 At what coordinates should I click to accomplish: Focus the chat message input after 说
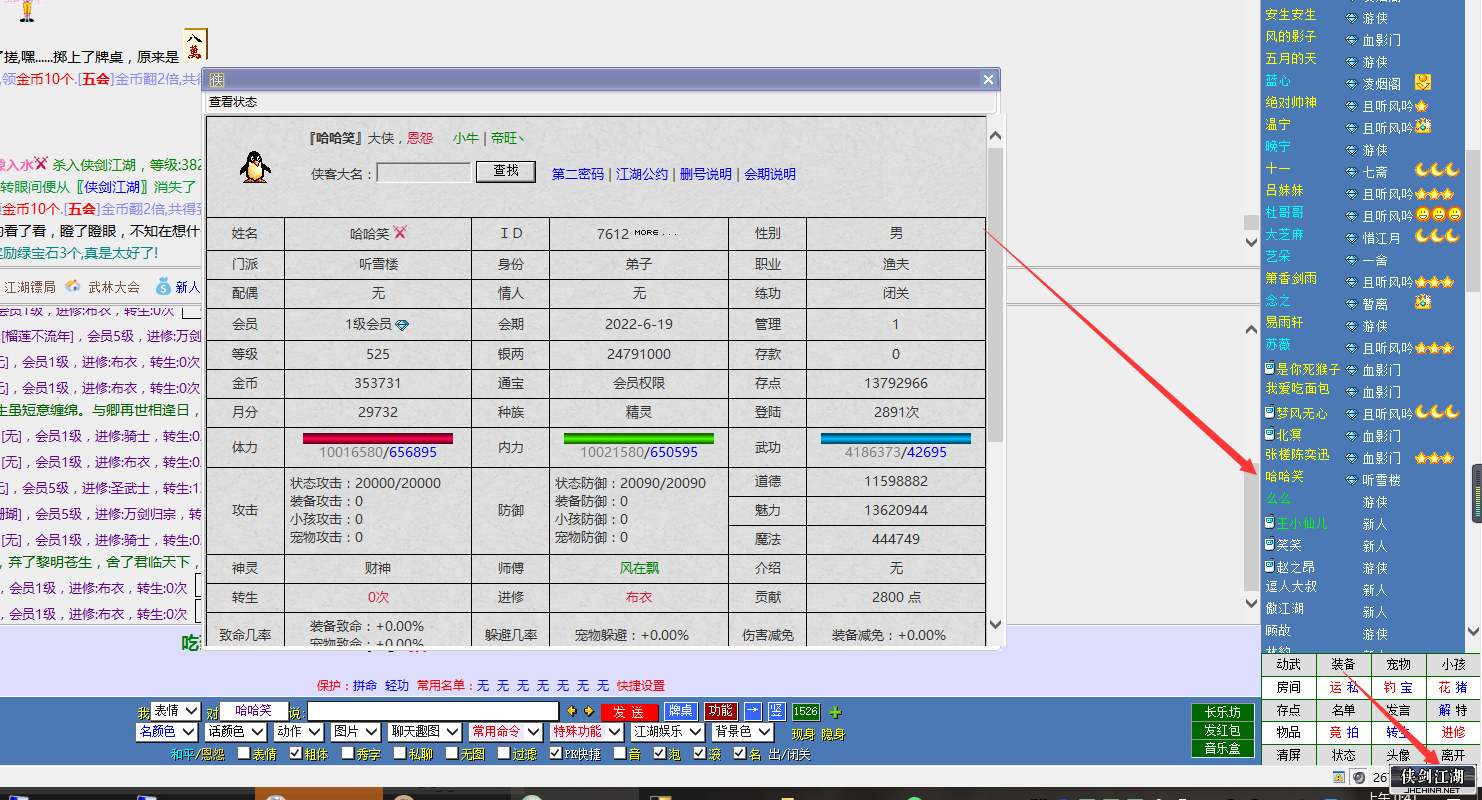[433, 711]
